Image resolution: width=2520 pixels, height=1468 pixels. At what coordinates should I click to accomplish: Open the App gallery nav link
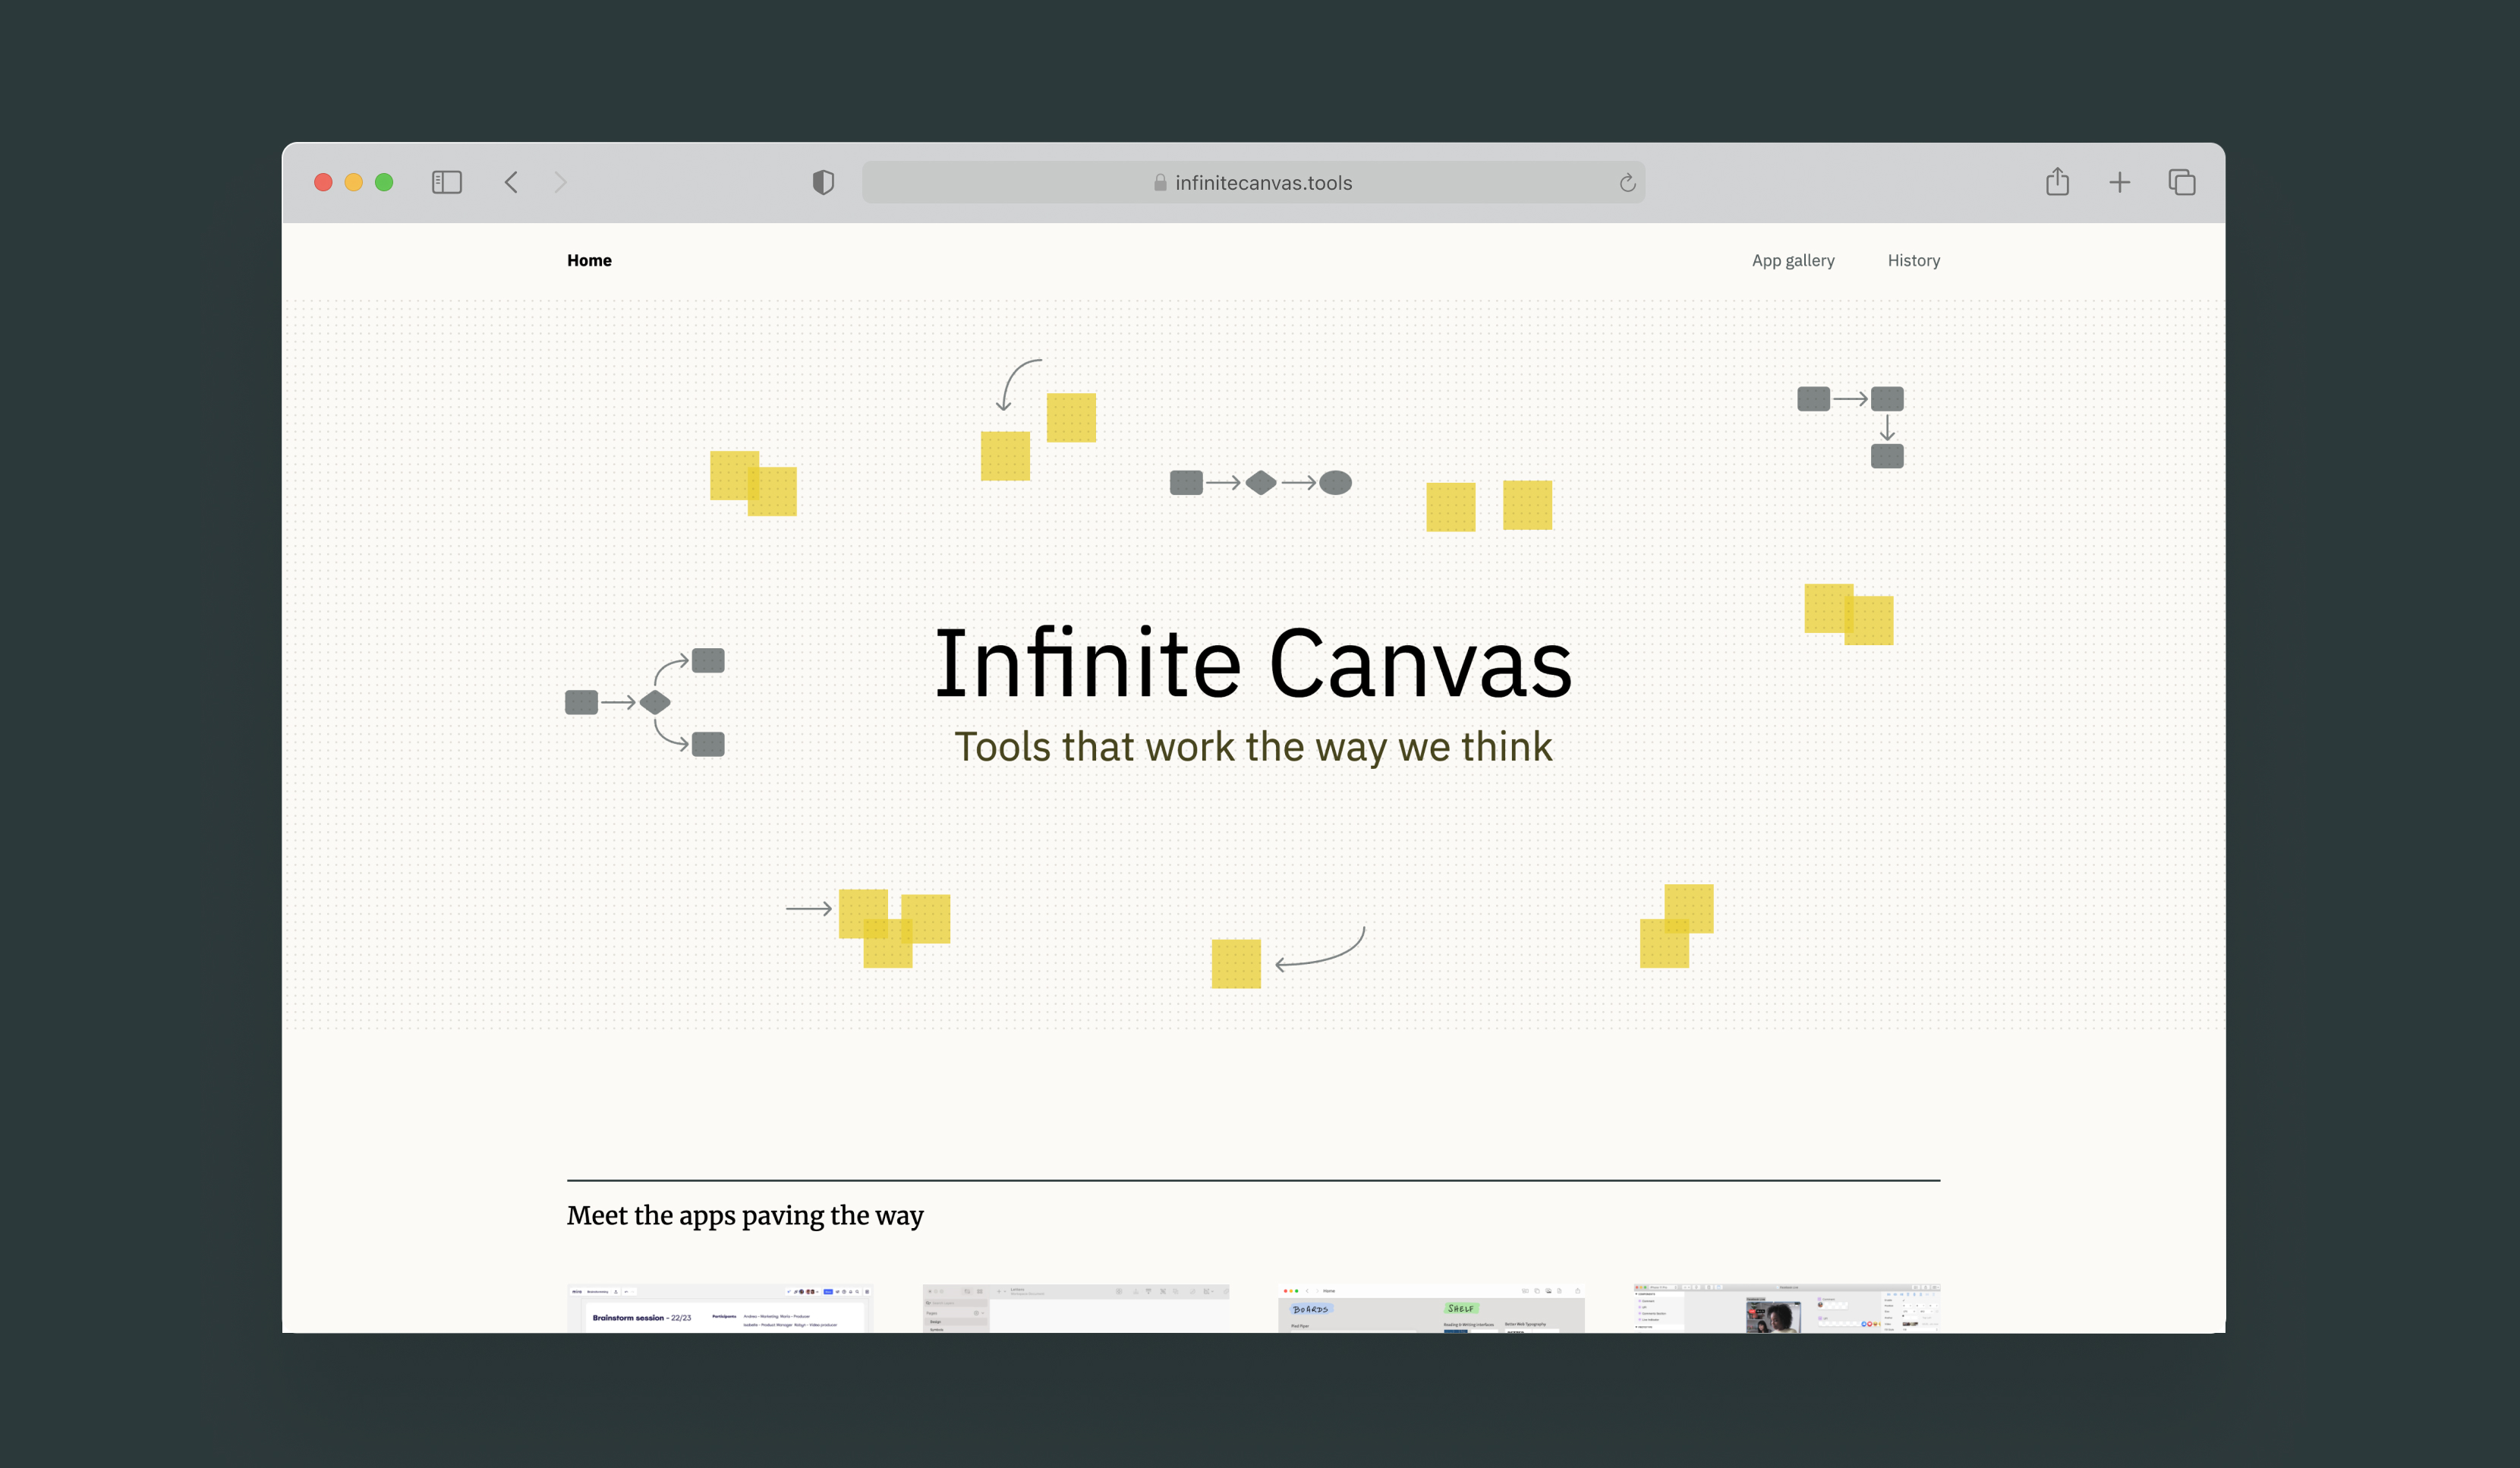point(1793,260)
